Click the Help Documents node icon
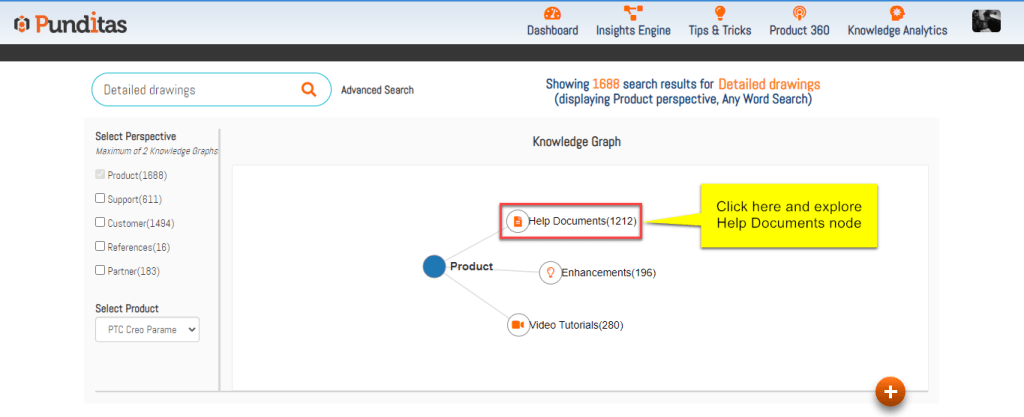The width and height of the screenshot is (1024, 417). coord(517,220)
